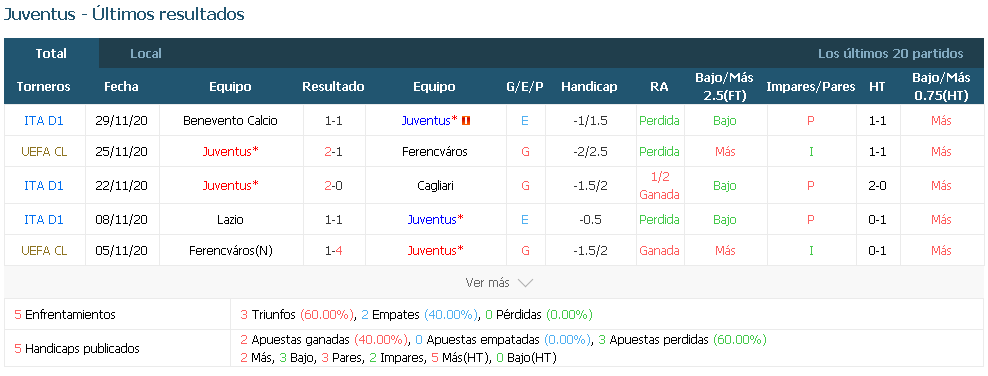Open Los últimos 20 partidos selector
Image resolution: width=988 pixels, height=376 pixels.
tap(890, 54)
